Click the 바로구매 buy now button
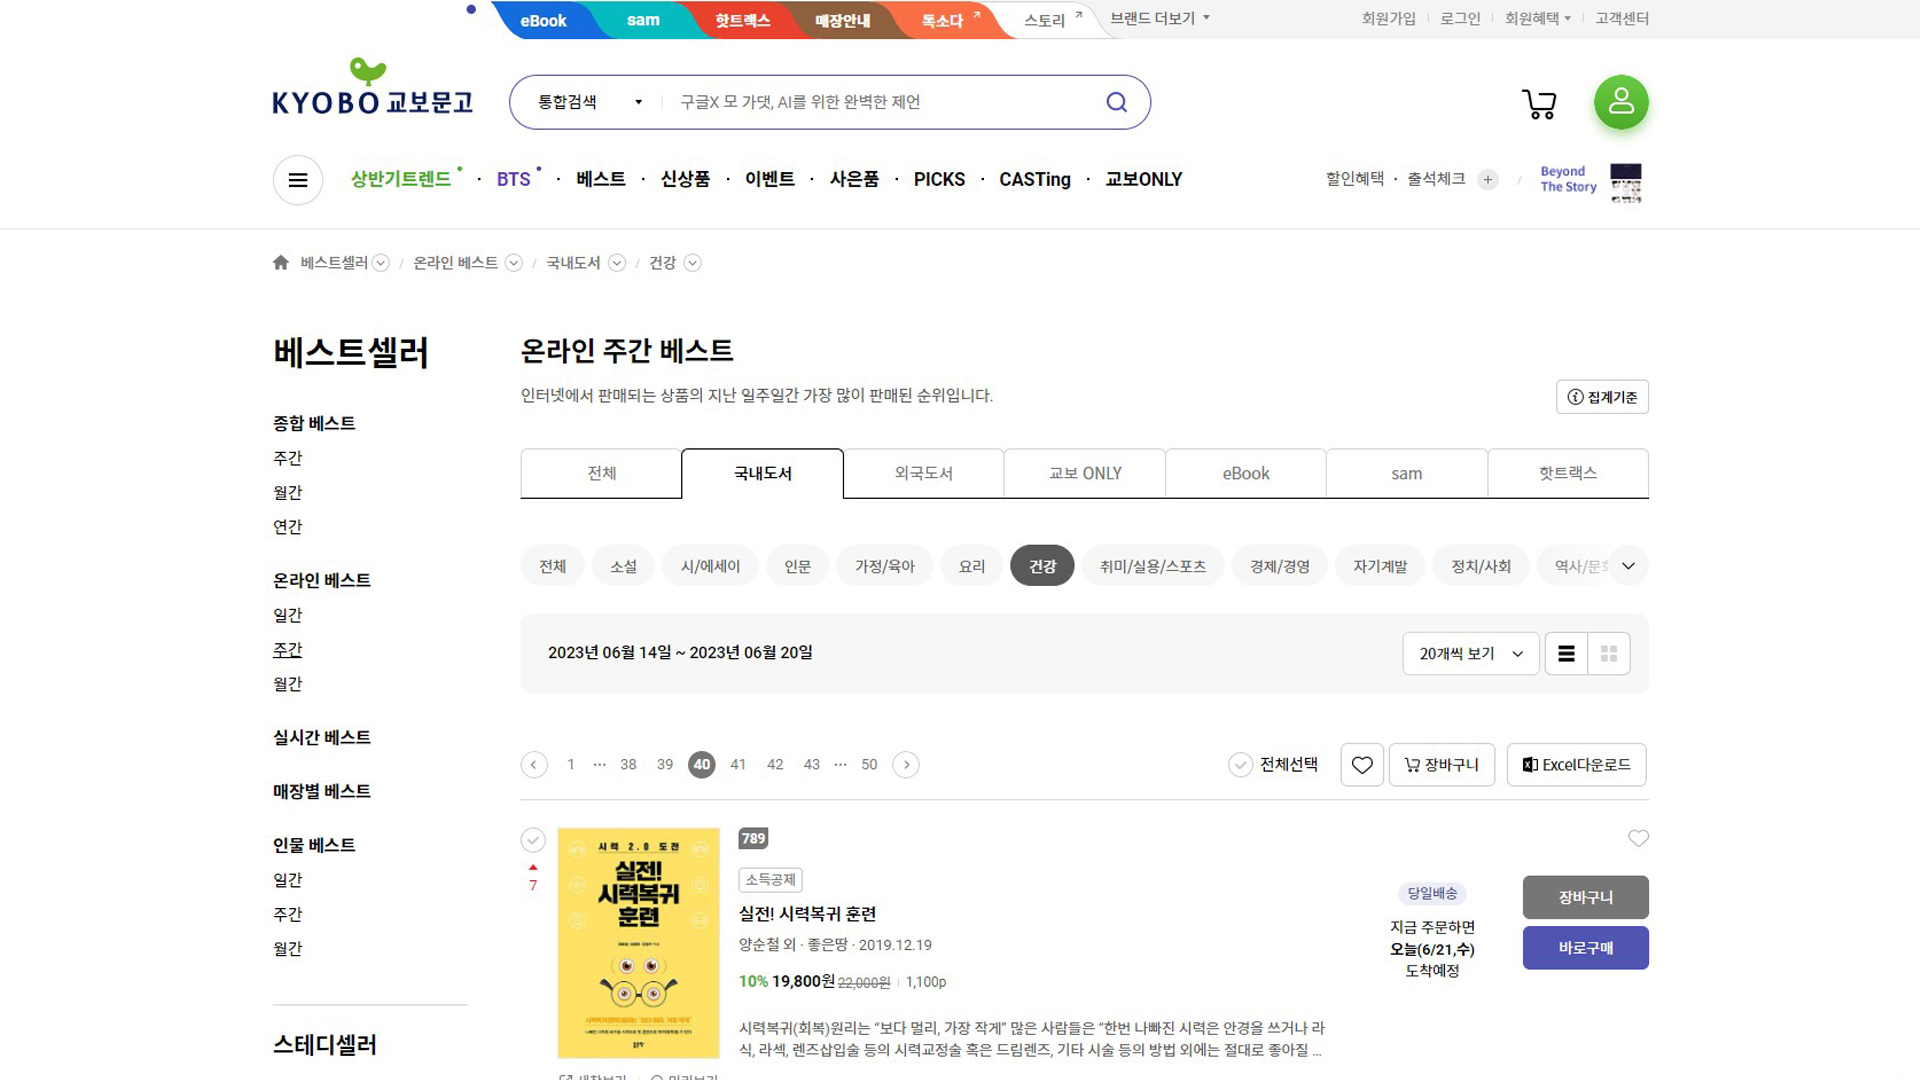The image size is (1920, 1080). click(x=1585, y=948)
